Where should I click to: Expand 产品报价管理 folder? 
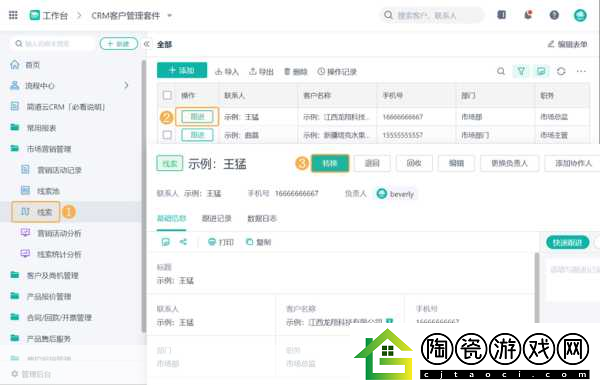tap(41, 296)
